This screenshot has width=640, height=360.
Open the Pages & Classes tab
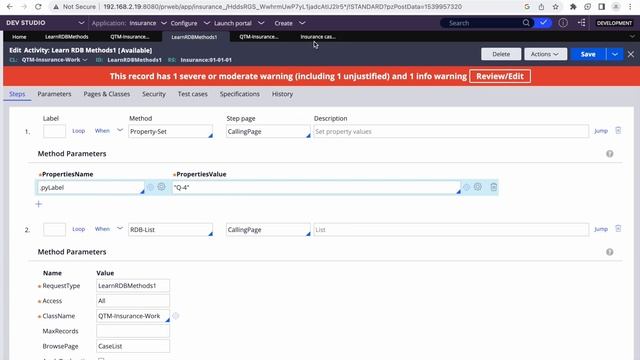point(107,94)
